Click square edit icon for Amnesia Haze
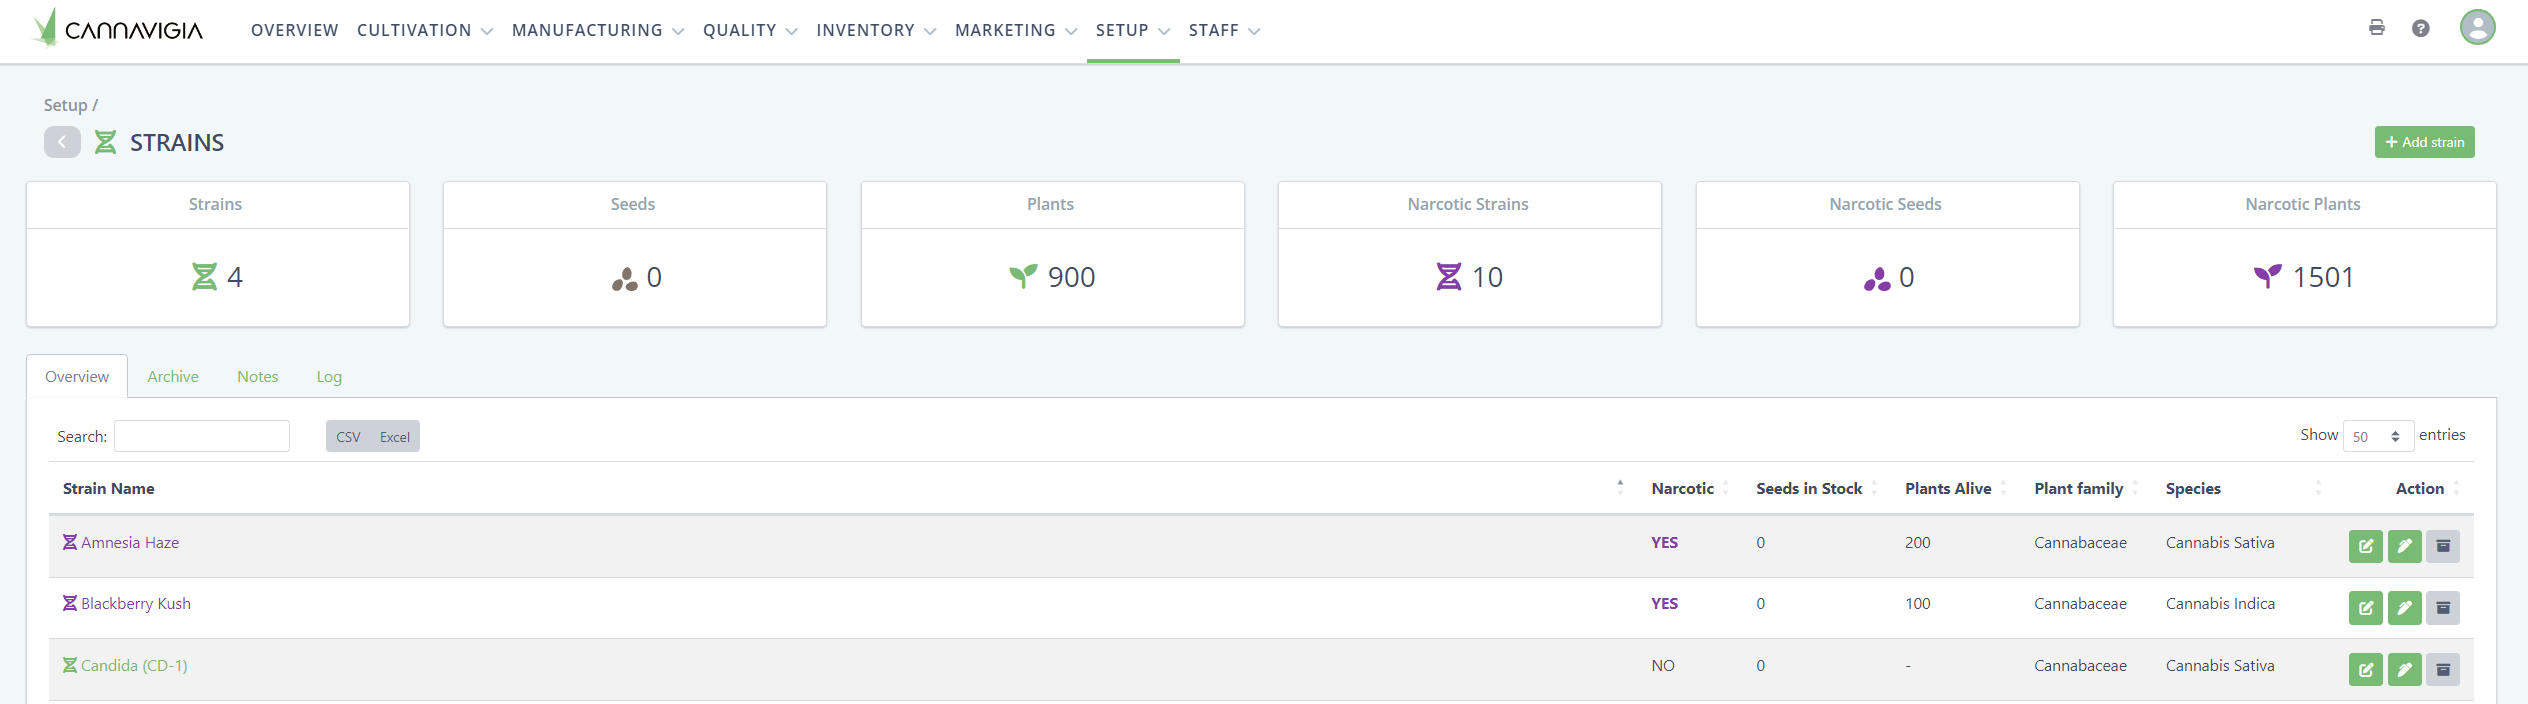Image resolution: width=2528 pixels, height=704 pixels. pos(2365,546)
